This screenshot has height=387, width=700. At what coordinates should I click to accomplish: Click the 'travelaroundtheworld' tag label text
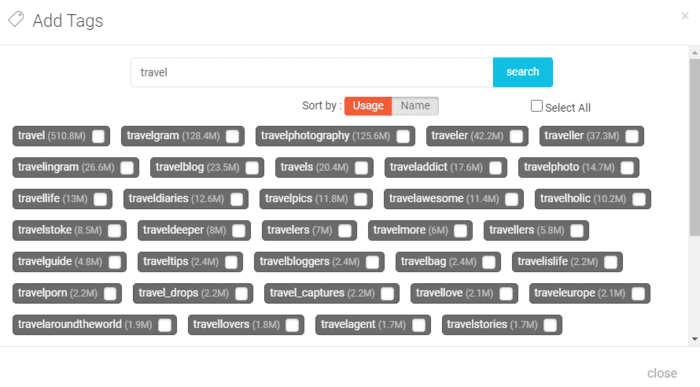click(70, 325)
